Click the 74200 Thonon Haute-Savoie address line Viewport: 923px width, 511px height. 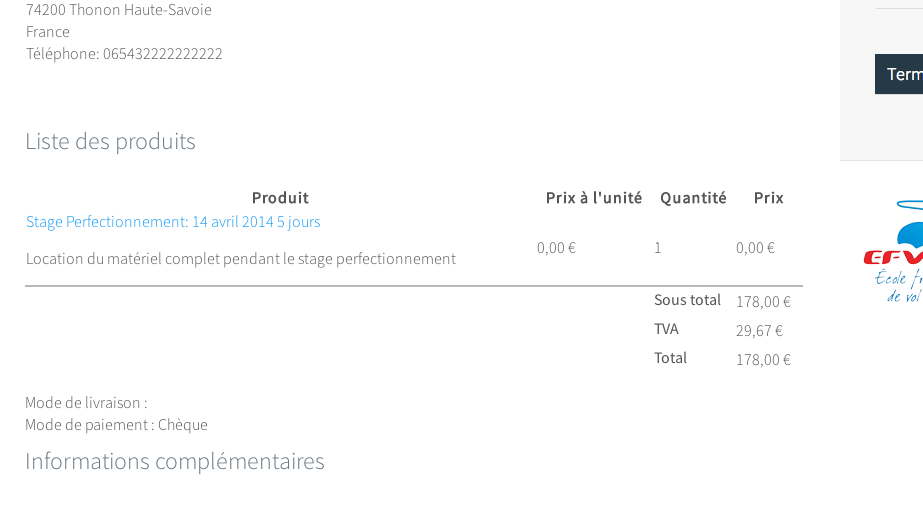click(x=119, y=10)
